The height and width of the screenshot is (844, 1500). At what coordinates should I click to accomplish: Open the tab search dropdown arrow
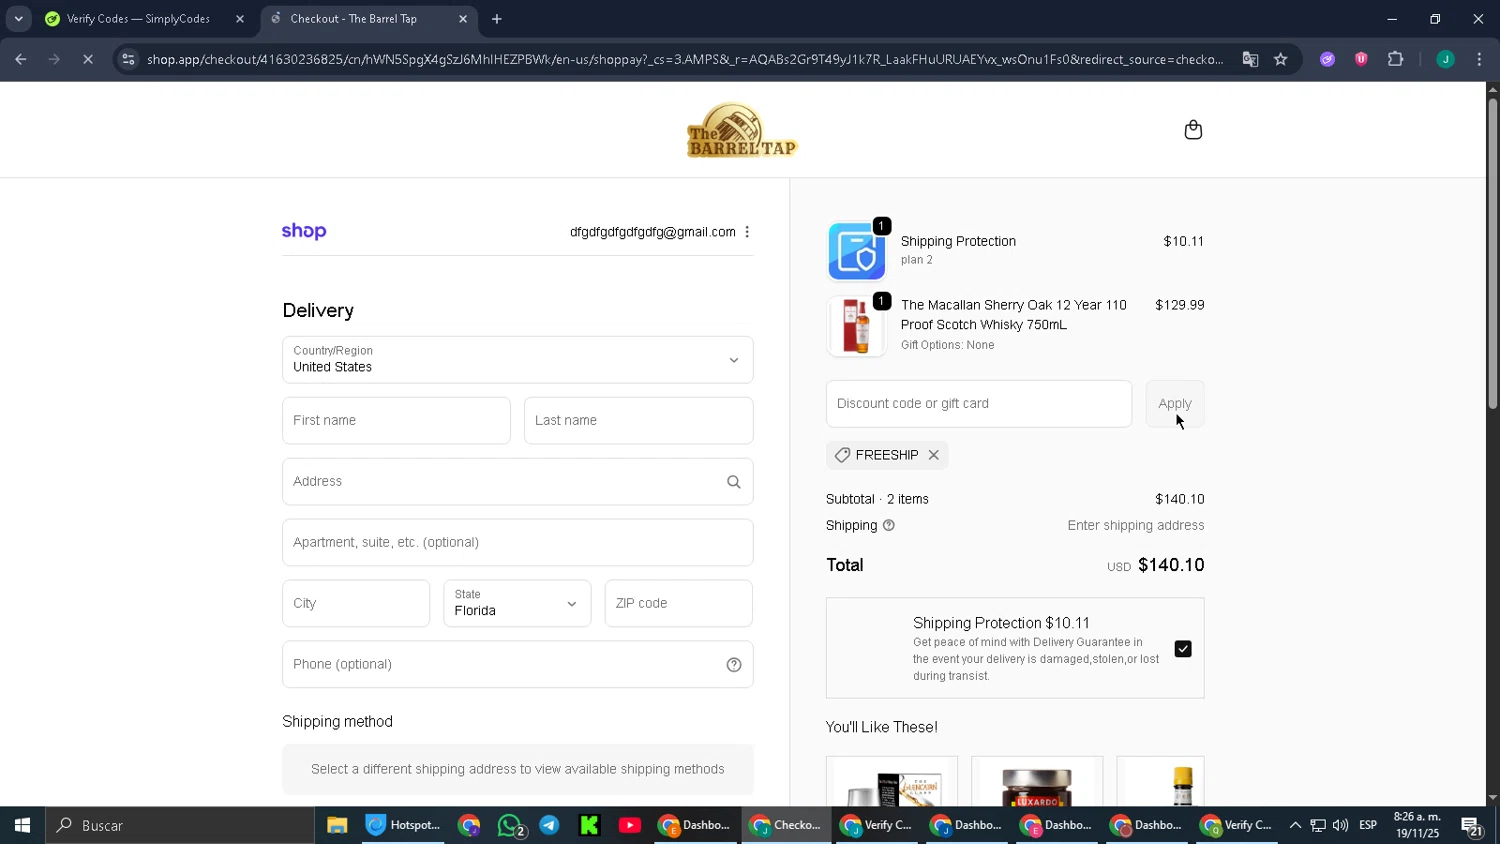coord(18,19)
